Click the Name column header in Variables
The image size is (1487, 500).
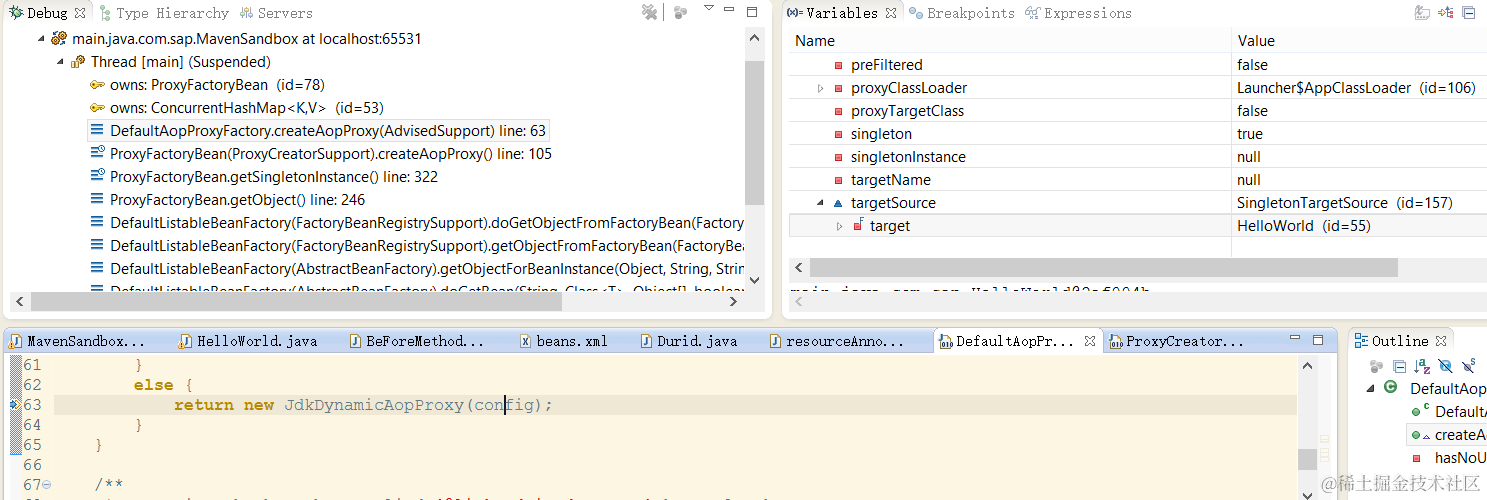coord(1010,41)
